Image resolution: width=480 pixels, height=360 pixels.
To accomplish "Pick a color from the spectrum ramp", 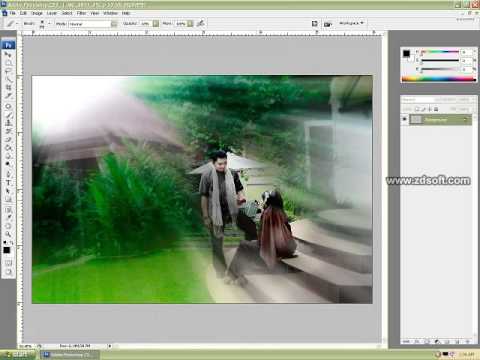I will coord(439,79).
